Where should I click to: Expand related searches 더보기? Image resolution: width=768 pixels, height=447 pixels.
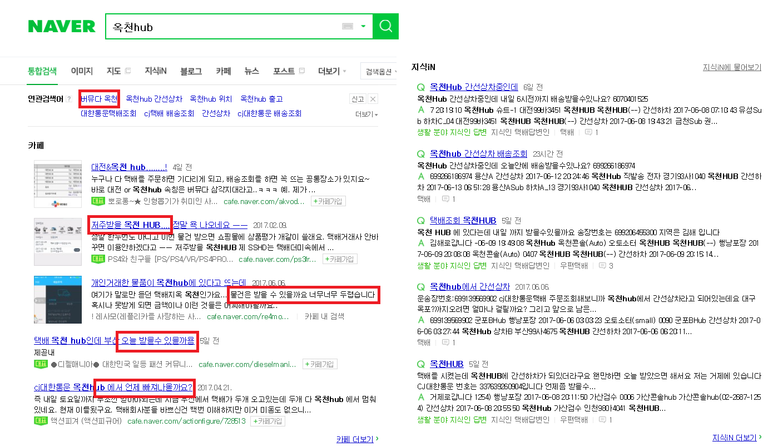366,114
